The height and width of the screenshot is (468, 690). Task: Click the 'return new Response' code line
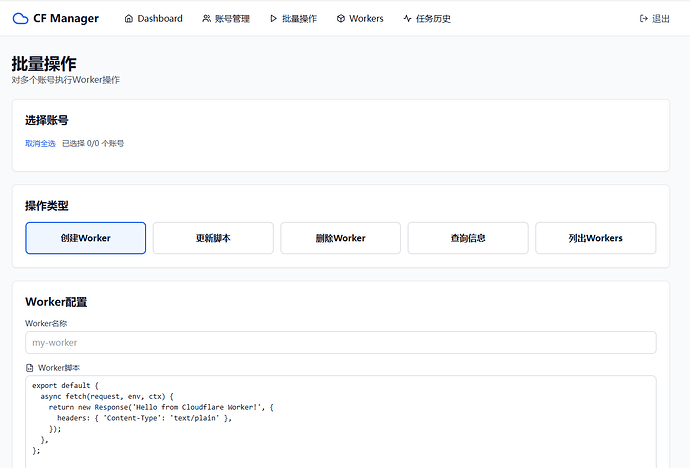[x=161, y=407]
